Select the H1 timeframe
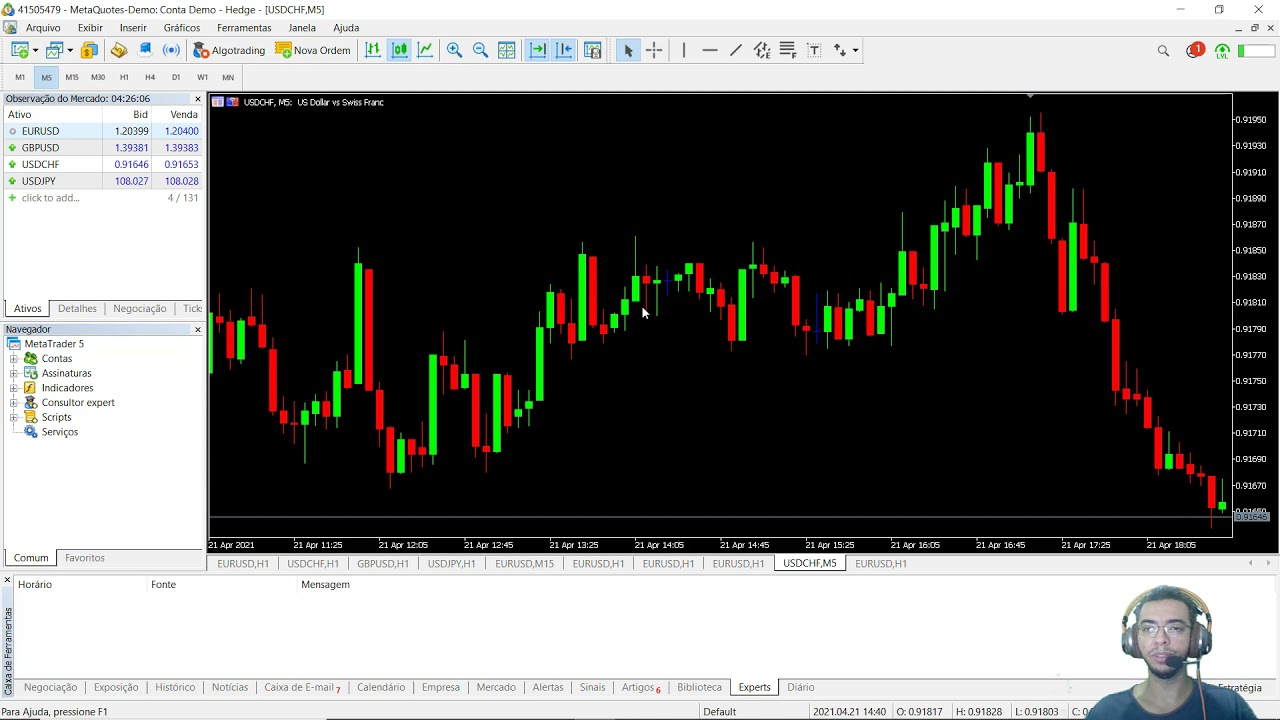 124,77
